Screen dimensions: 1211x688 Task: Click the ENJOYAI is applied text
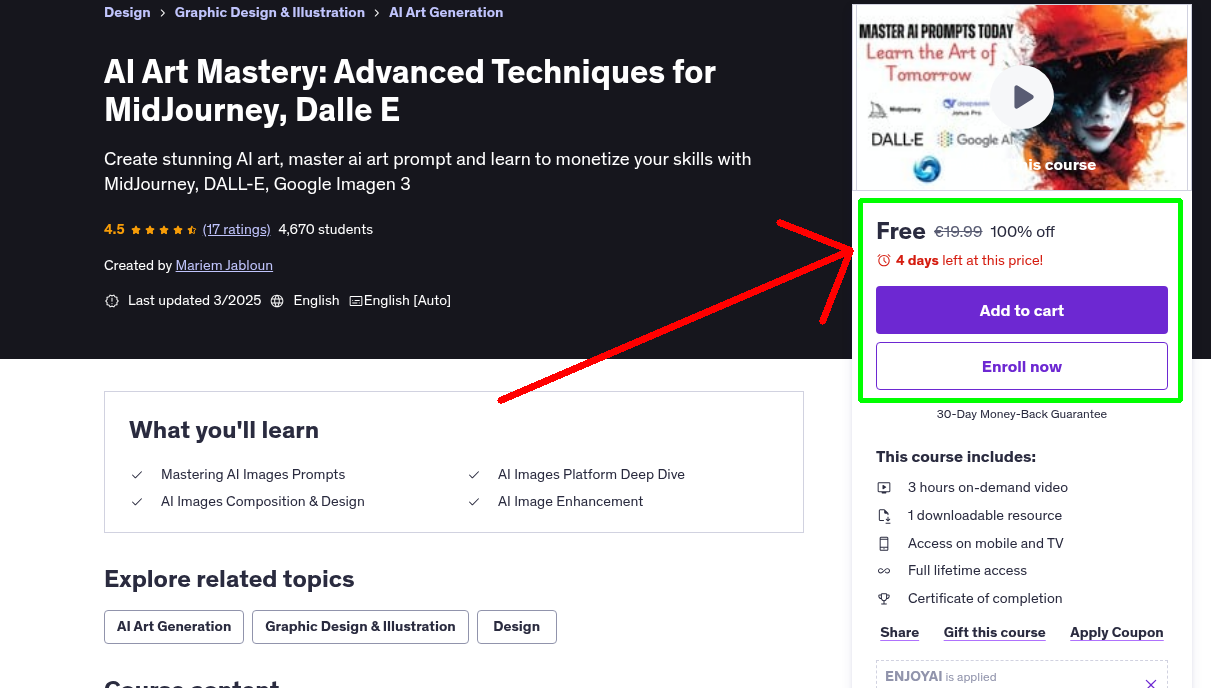pos(941,677)
